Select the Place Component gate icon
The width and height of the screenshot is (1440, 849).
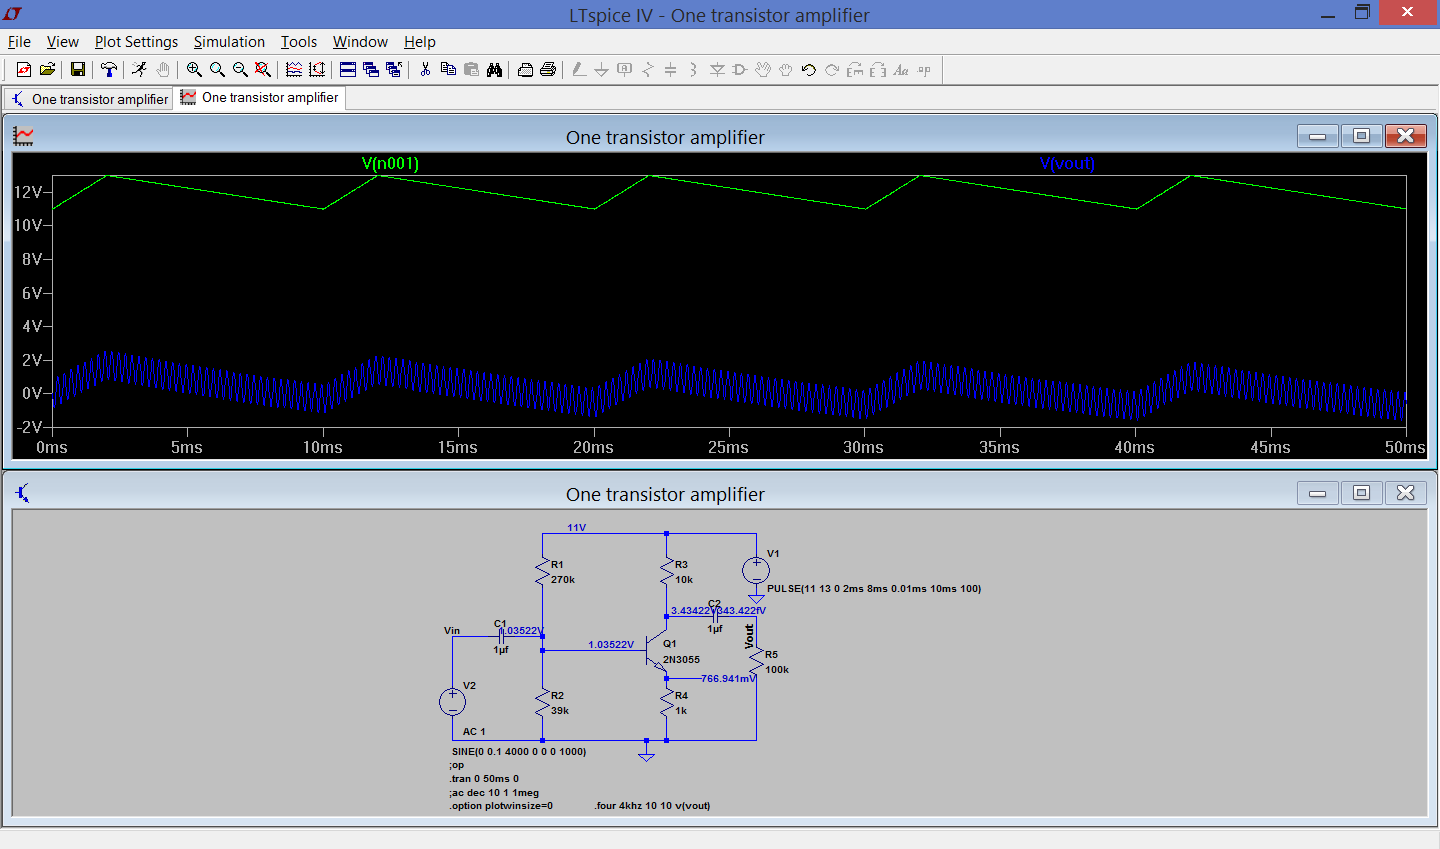(x=740, y=69)
